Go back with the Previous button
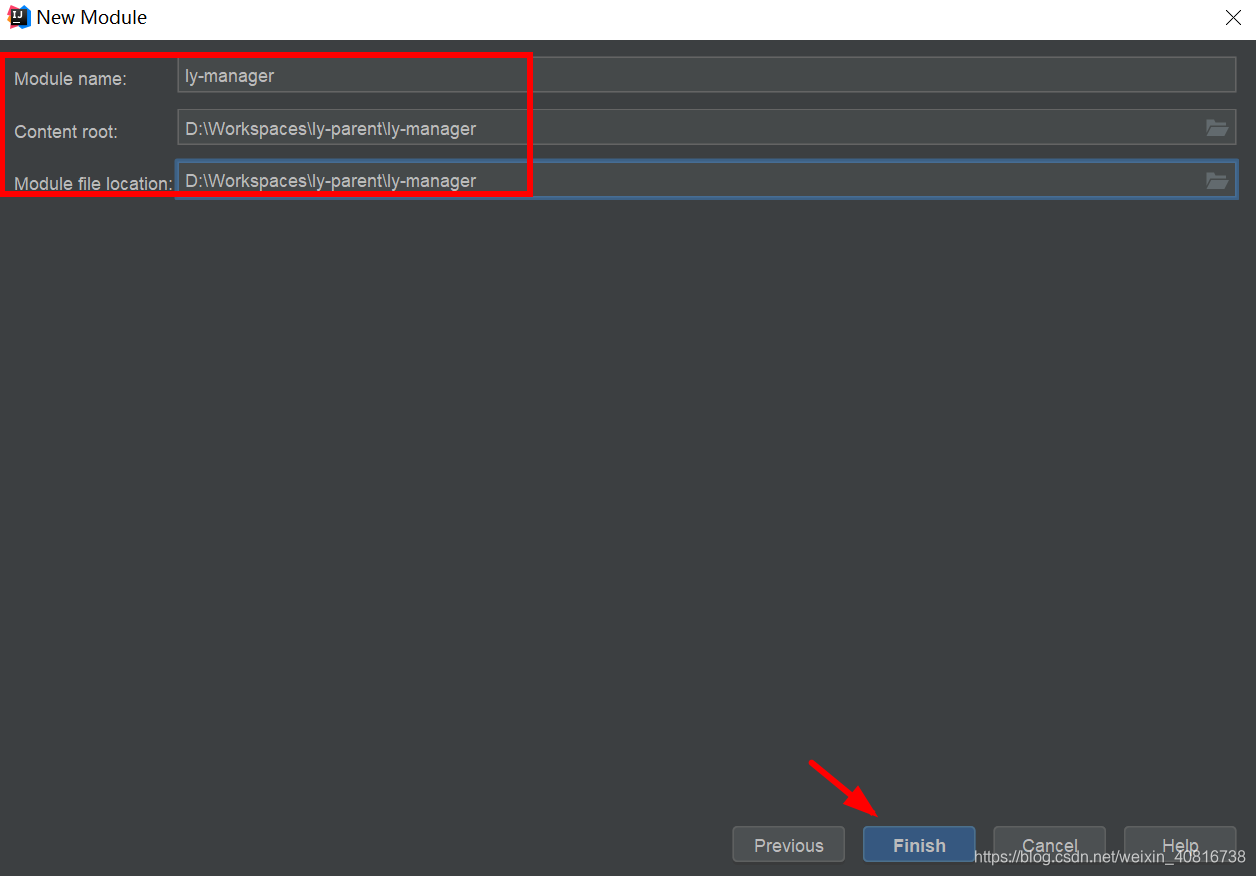 (789, 845)
